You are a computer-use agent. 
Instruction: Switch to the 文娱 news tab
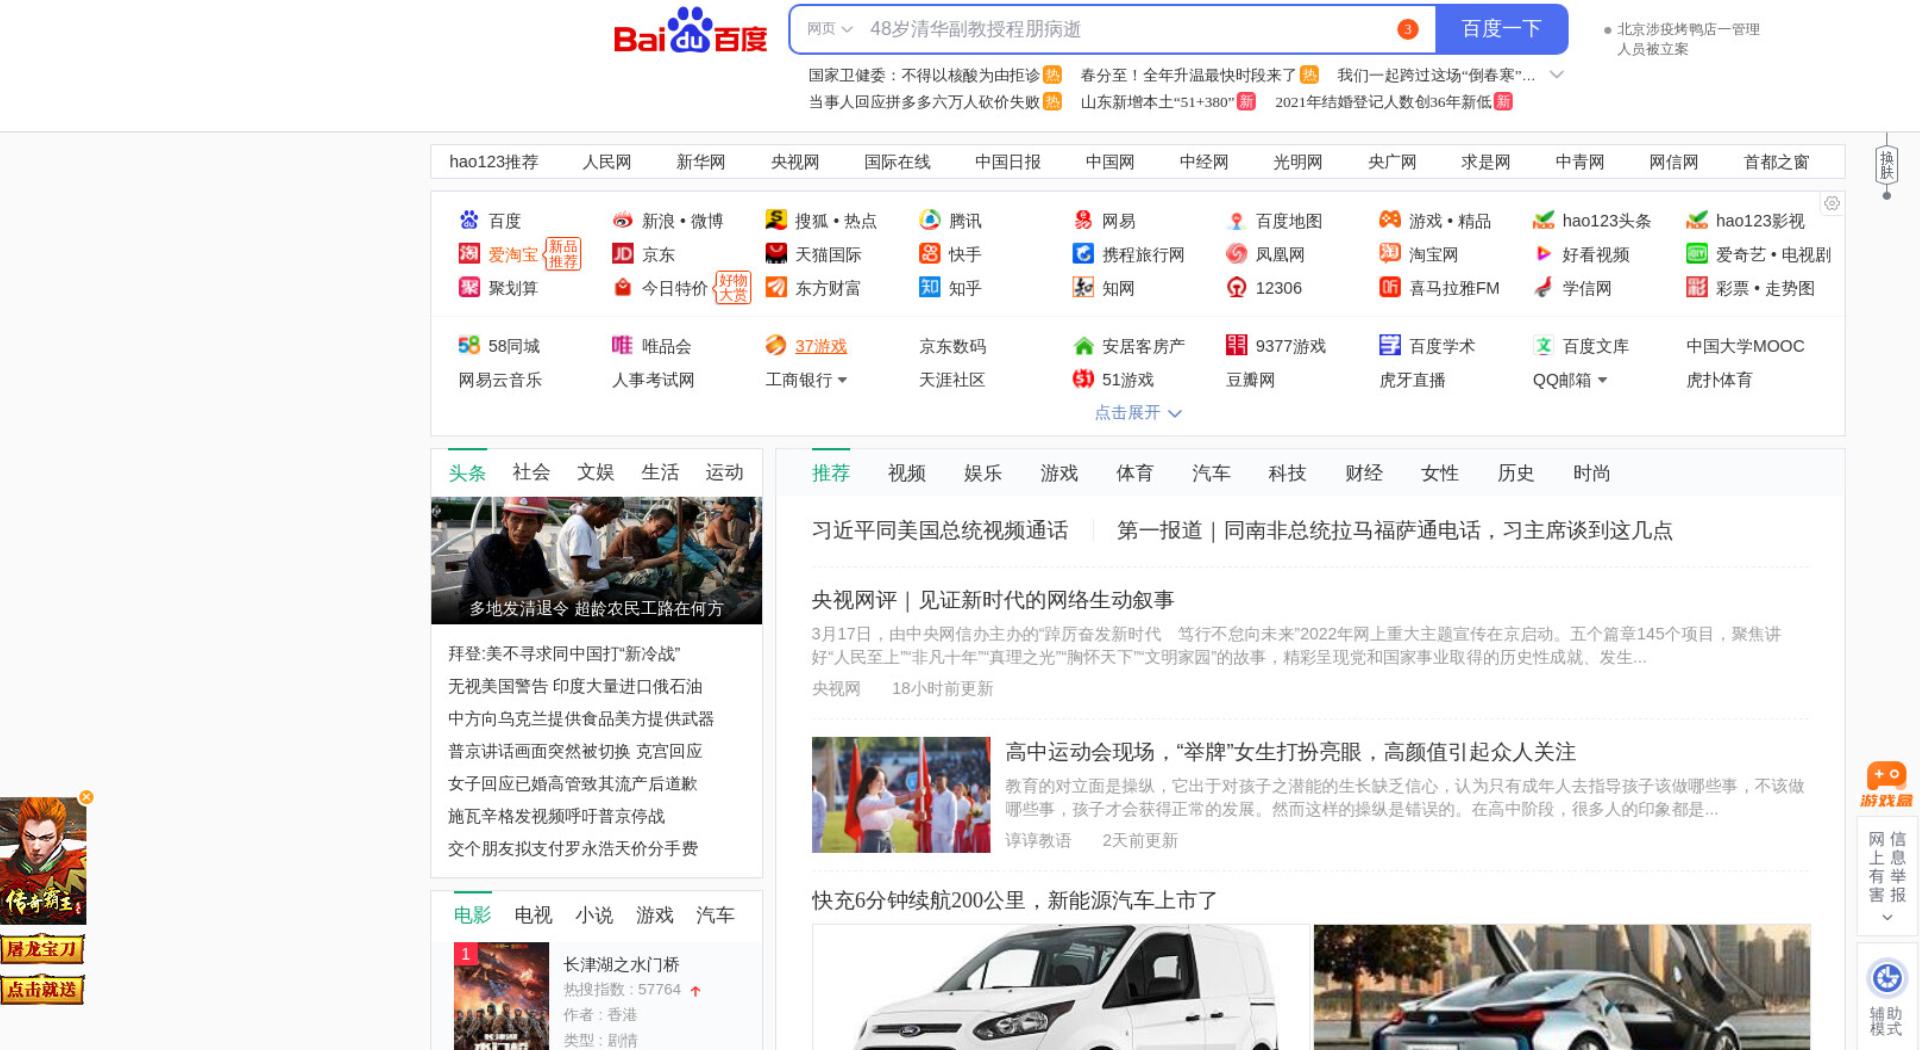(595, 472)
